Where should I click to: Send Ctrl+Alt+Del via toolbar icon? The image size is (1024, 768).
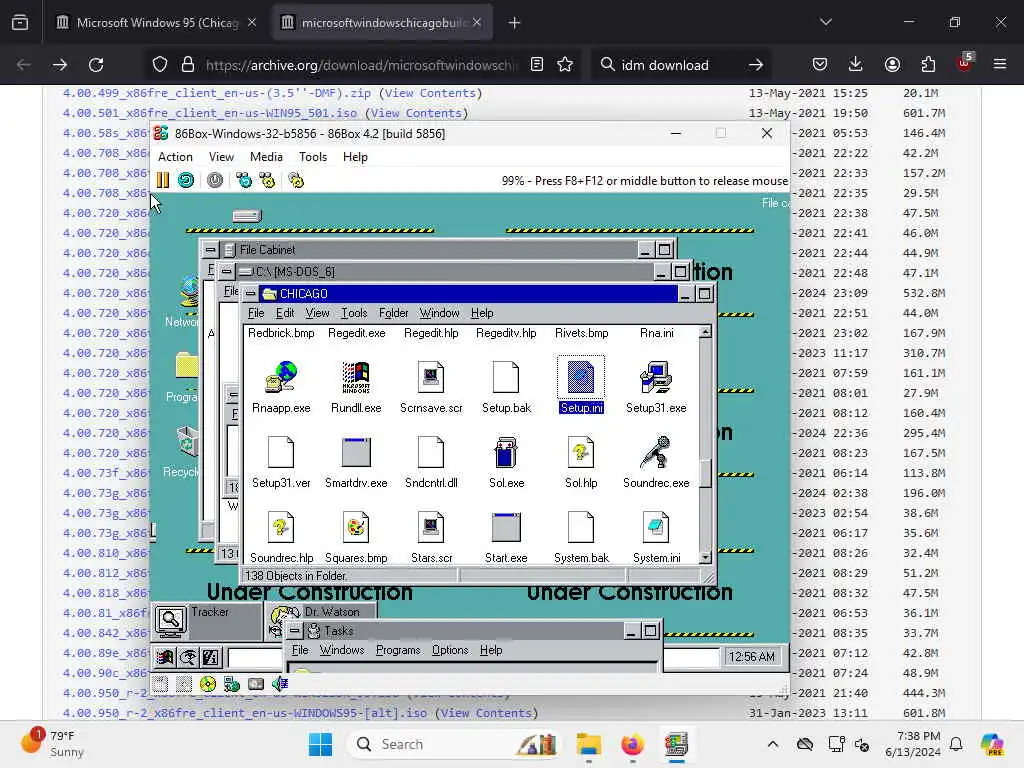point(244,180)
